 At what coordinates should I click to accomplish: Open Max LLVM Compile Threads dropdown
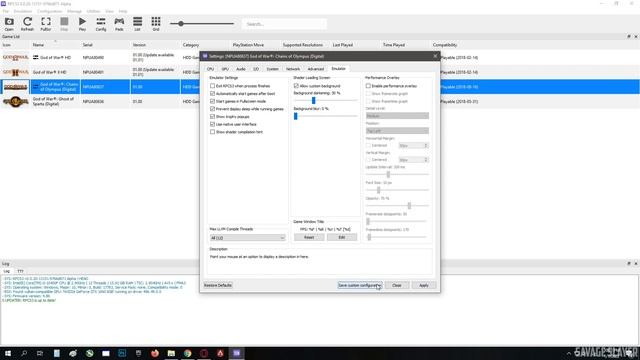(x=247, y=238)
